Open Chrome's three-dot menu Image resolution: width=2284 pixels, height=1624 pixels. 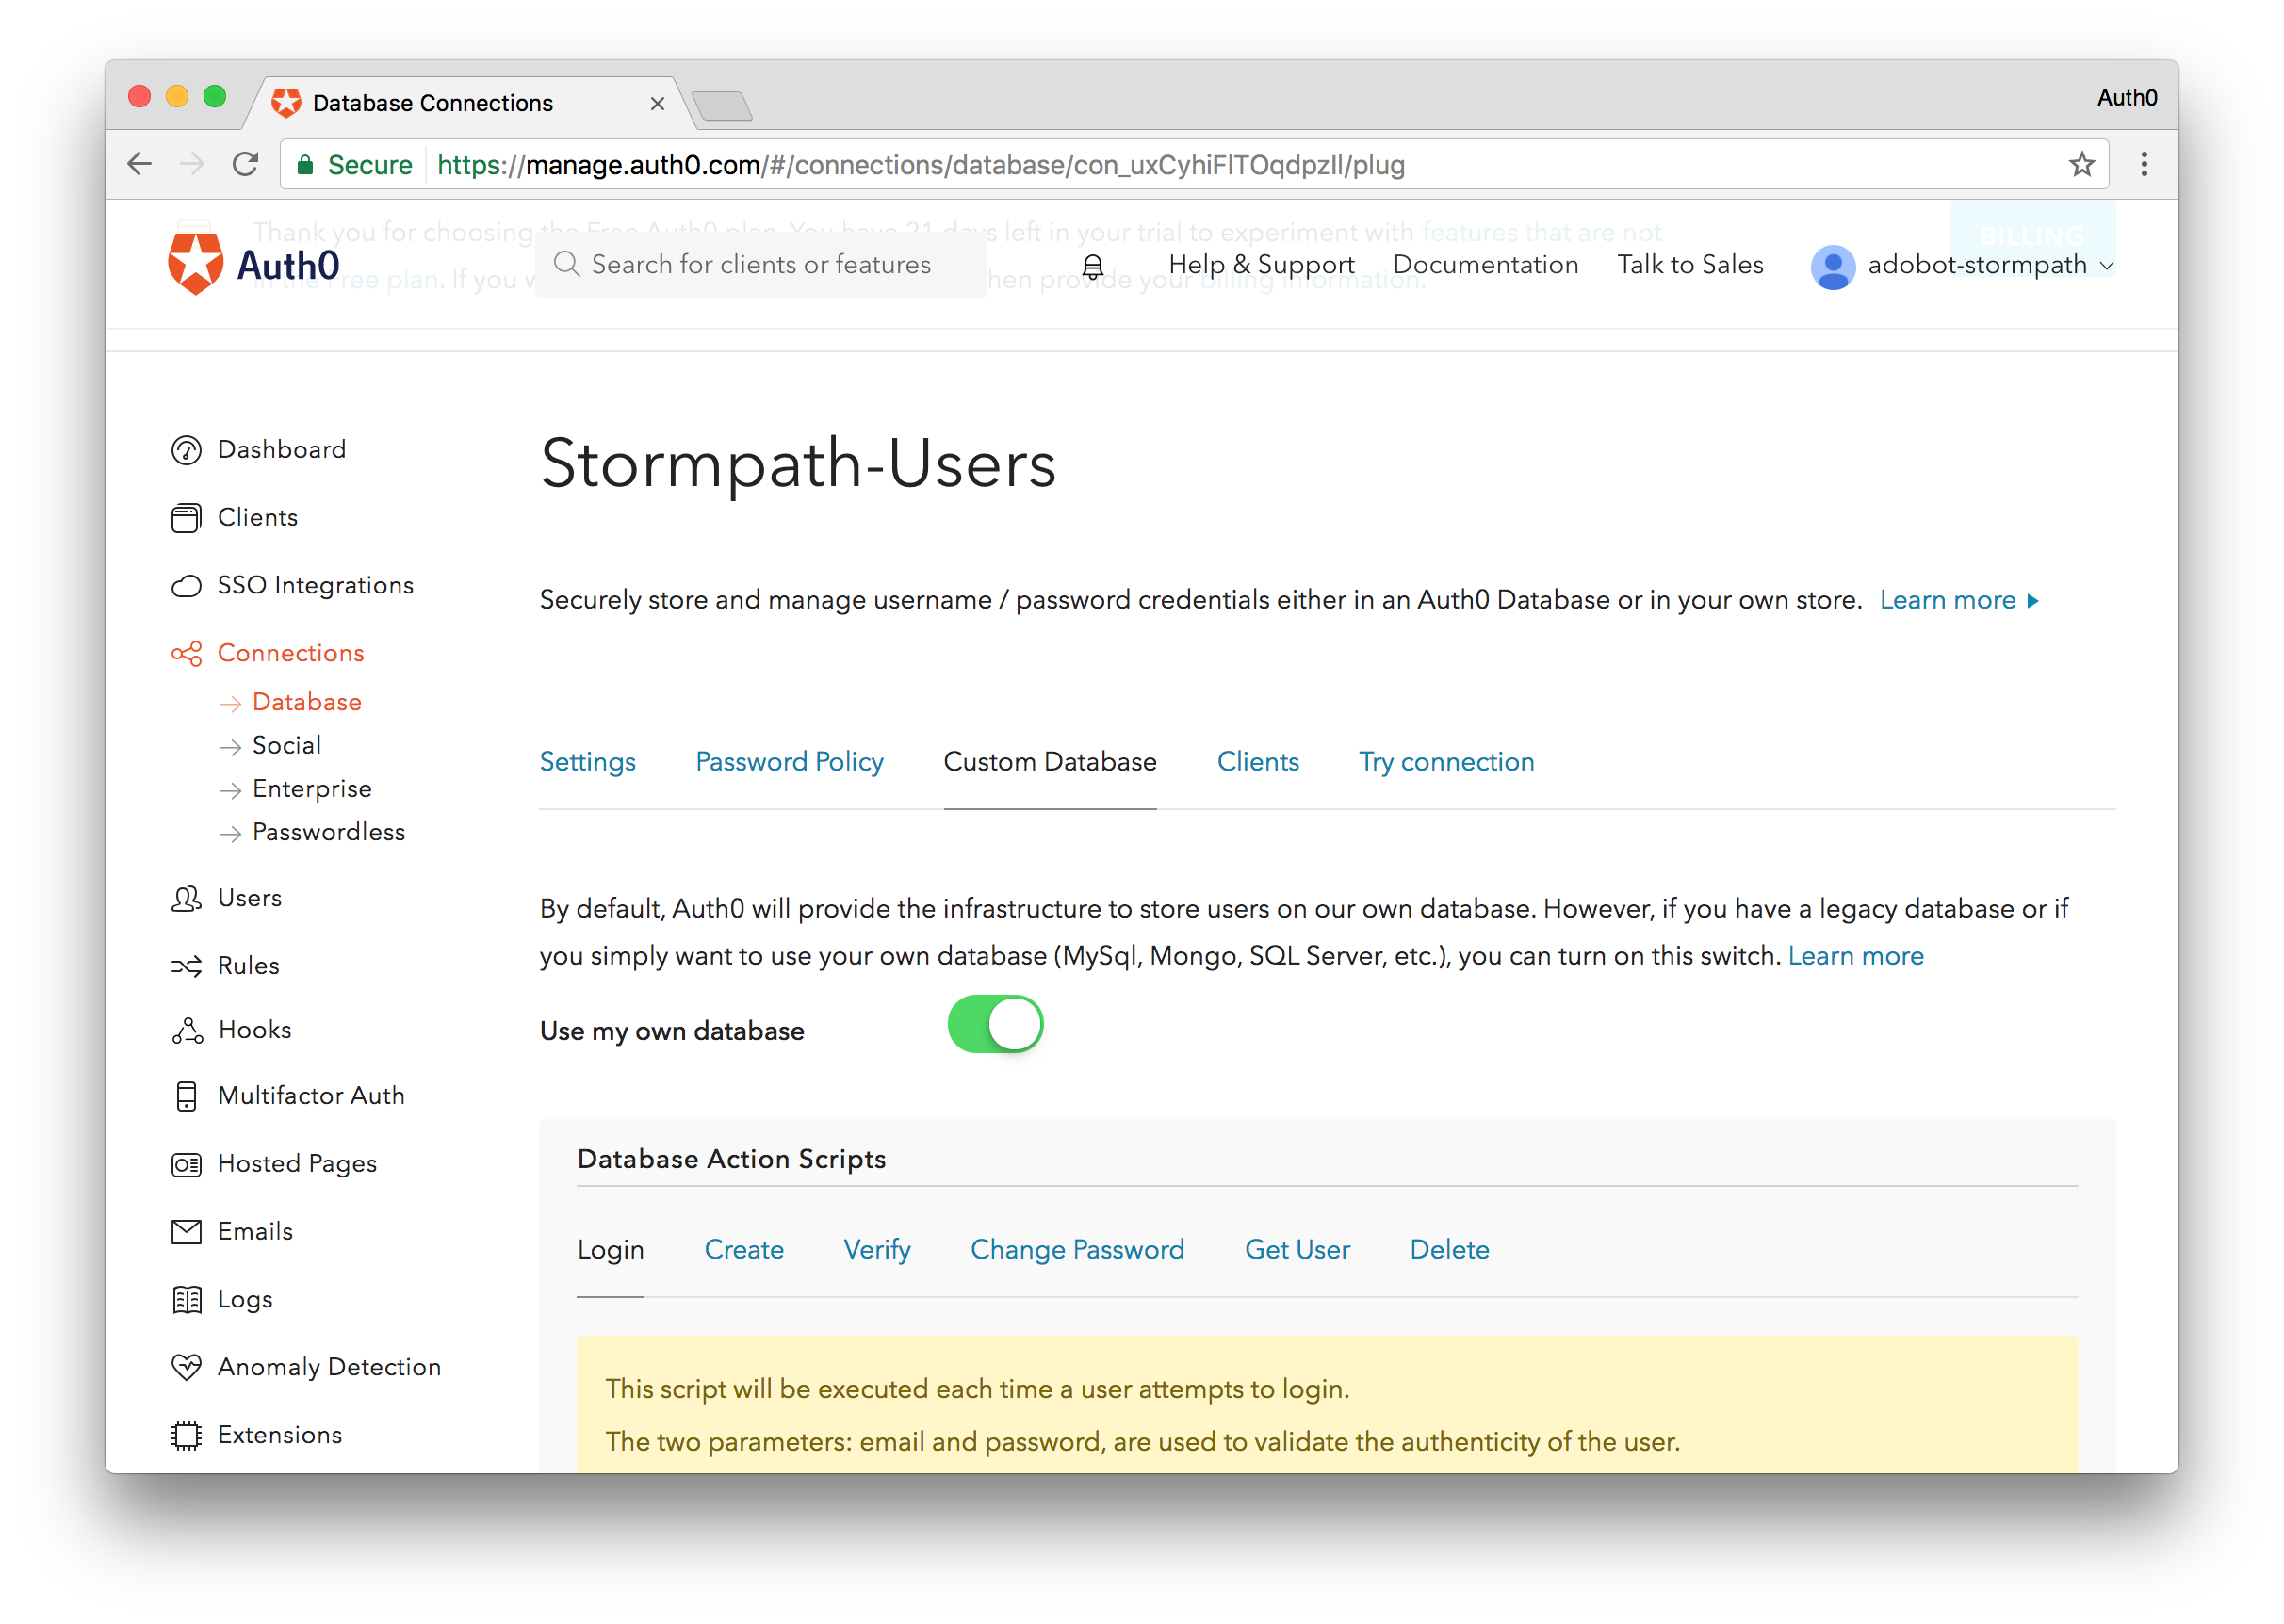tap(2143, 164)
